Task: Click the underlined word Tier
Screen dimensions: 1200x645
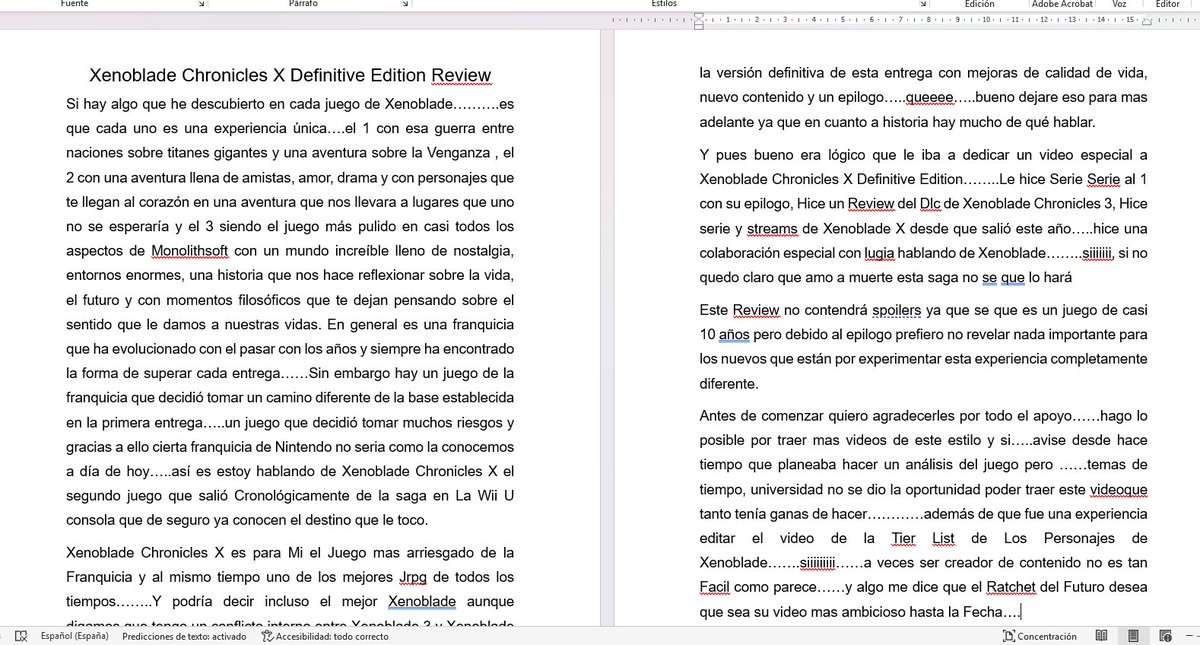Action: tap(903, 538)
